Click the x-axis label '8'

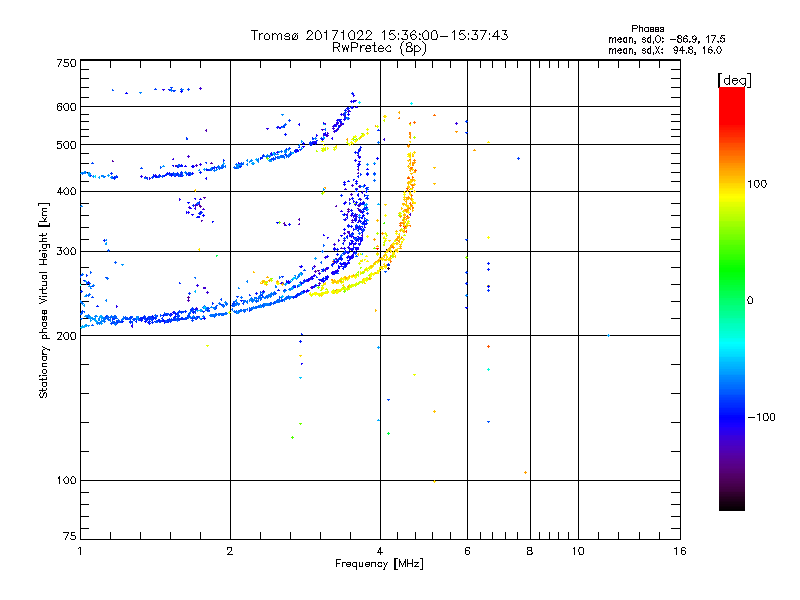point(530,551)
